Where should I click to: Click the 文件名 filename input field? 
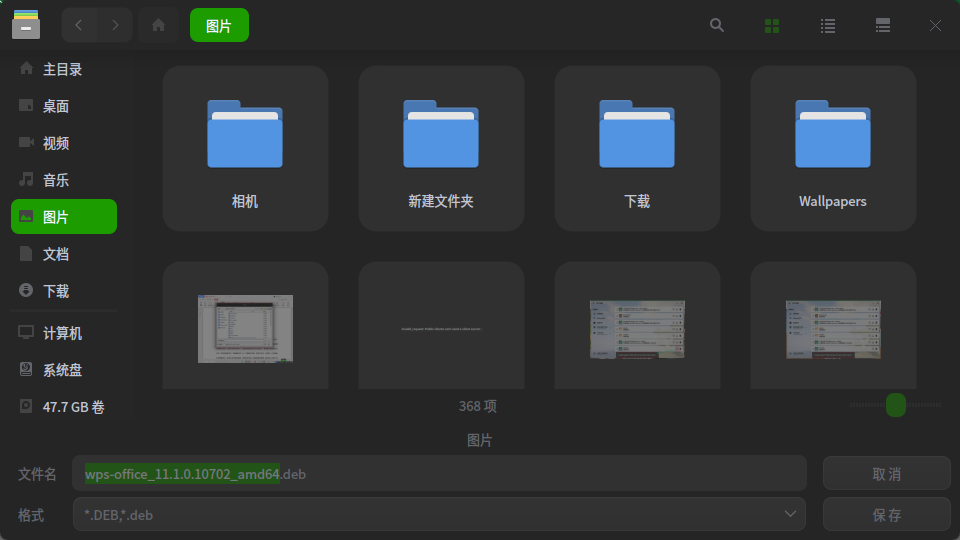[x=439, y=473]
